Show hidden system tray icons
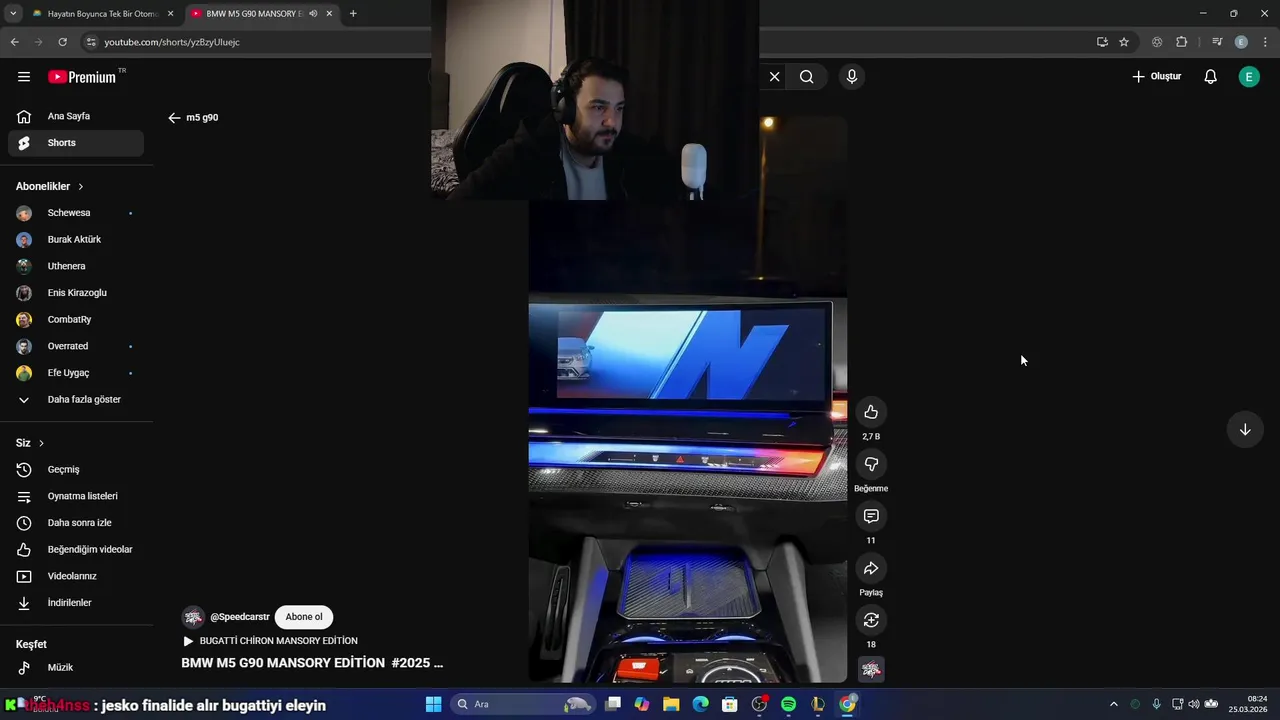1280x720 pixels. 1114,704
